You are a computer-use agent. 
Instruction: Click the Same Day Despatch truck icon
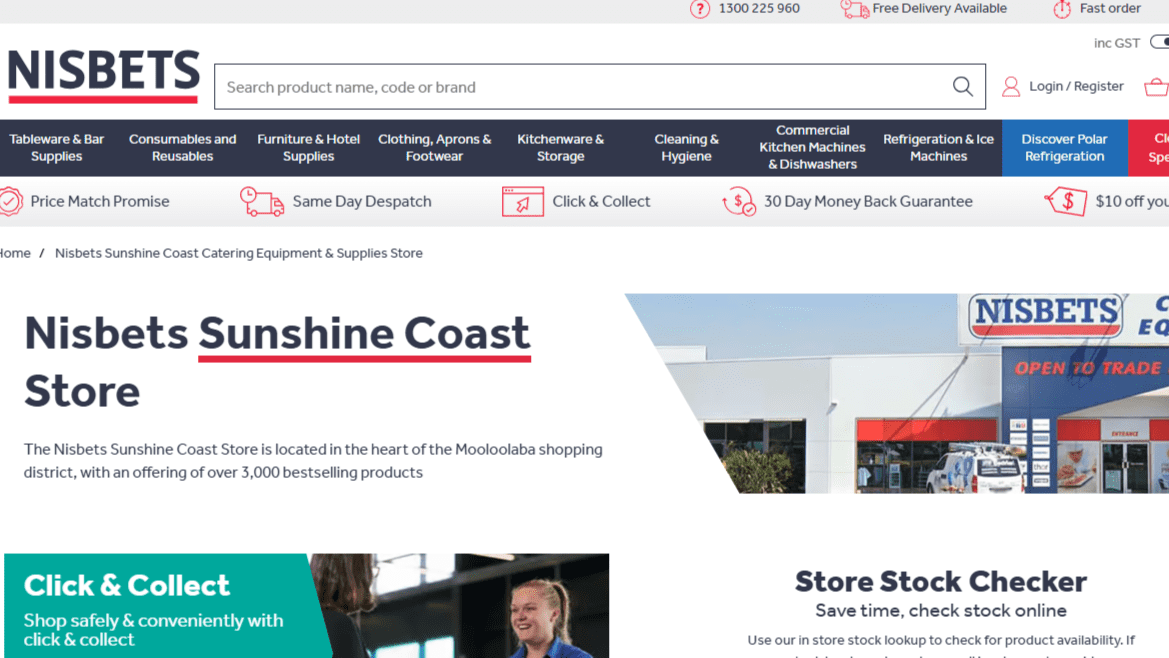coord(262,202)
